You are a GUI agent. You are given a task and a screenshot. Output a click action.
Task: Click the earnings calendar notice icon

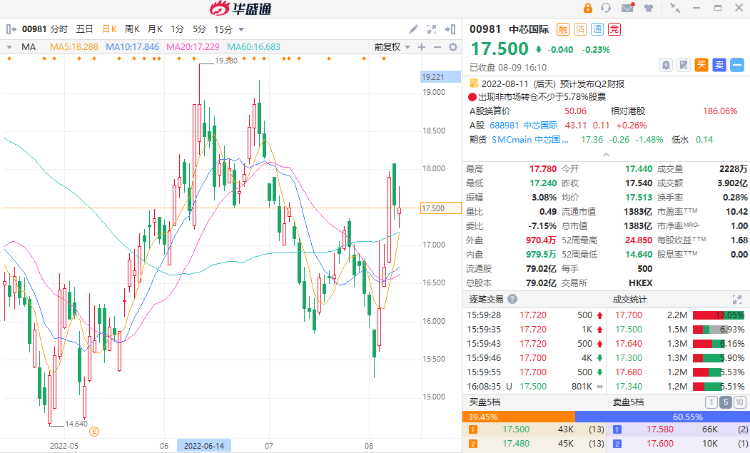point(474,83)
